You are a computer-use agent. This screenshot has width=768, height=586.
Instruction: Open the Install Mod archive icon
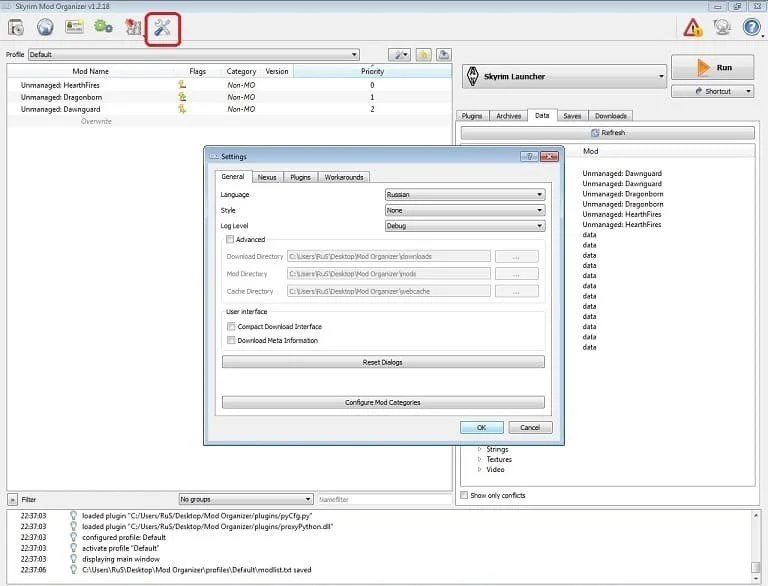point(16,27)
